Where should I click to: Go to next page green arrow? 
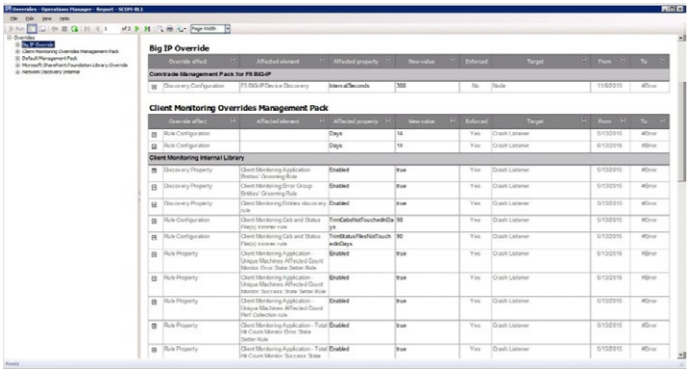pyautogui.click(x=137, y=29)
